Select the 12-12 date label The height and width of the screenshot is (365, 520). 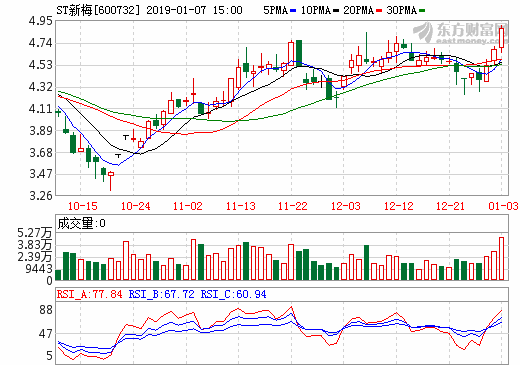[x=399, y=206]
